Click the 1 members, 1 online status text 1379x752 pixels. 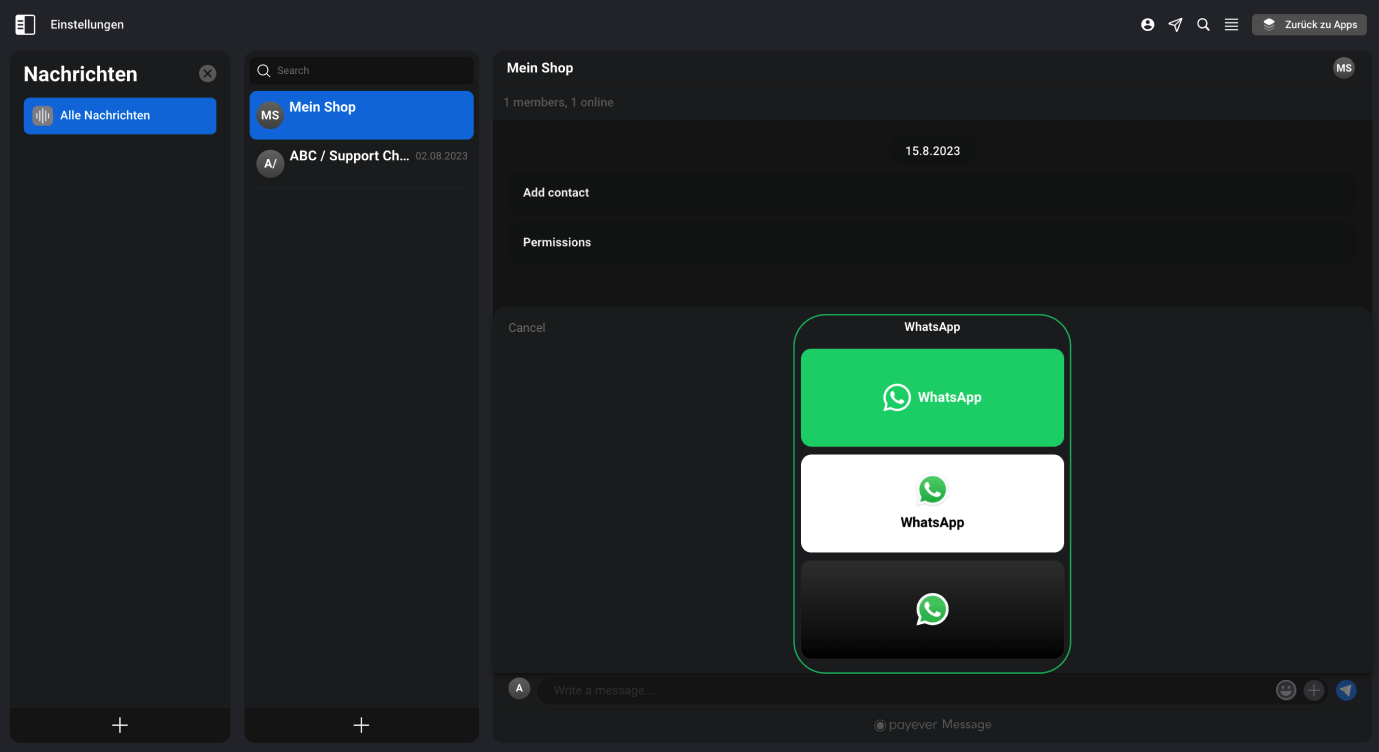point(558,102)
